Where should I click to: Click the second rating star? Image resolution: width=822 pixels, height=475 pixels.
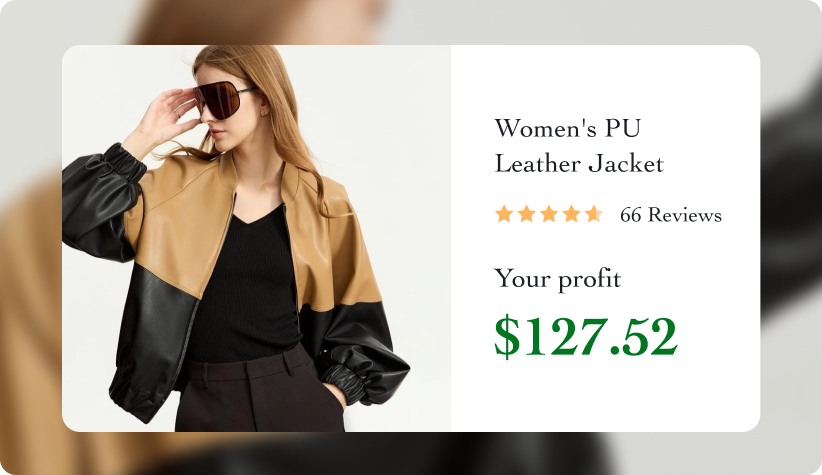(526, 214)
